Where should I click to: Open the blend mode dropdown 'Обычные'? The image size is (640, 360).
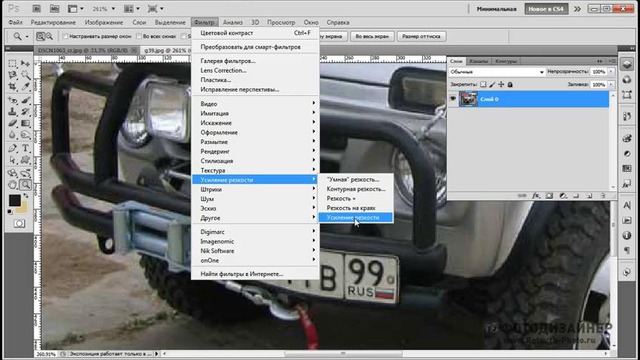pos(497,72)
